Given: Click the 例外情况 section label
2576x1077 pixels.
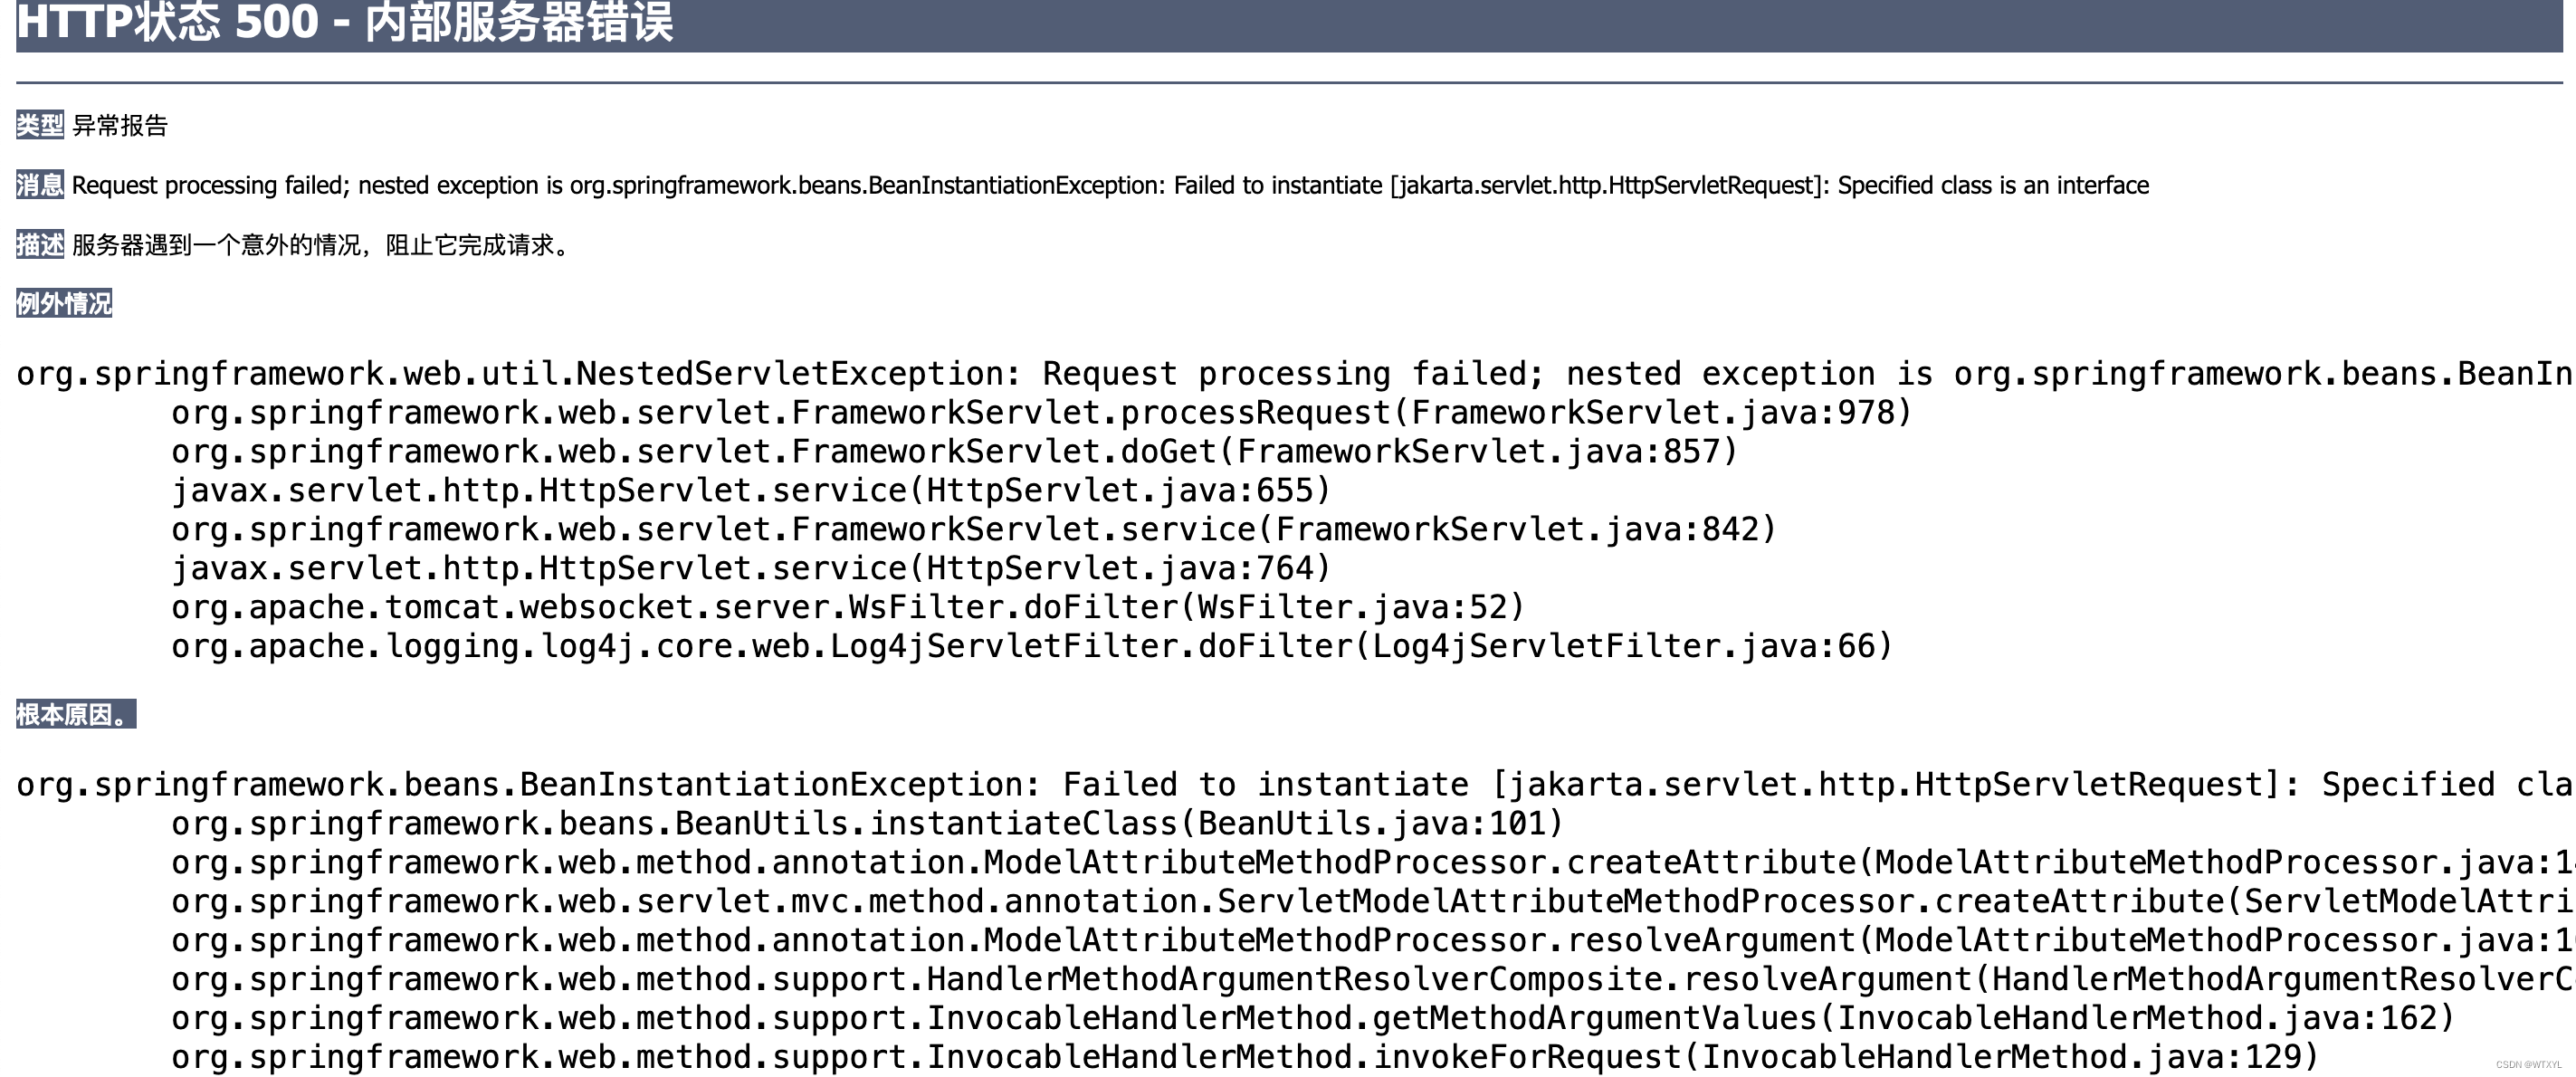Looking at the screenshot, I should tap(63, 303).
